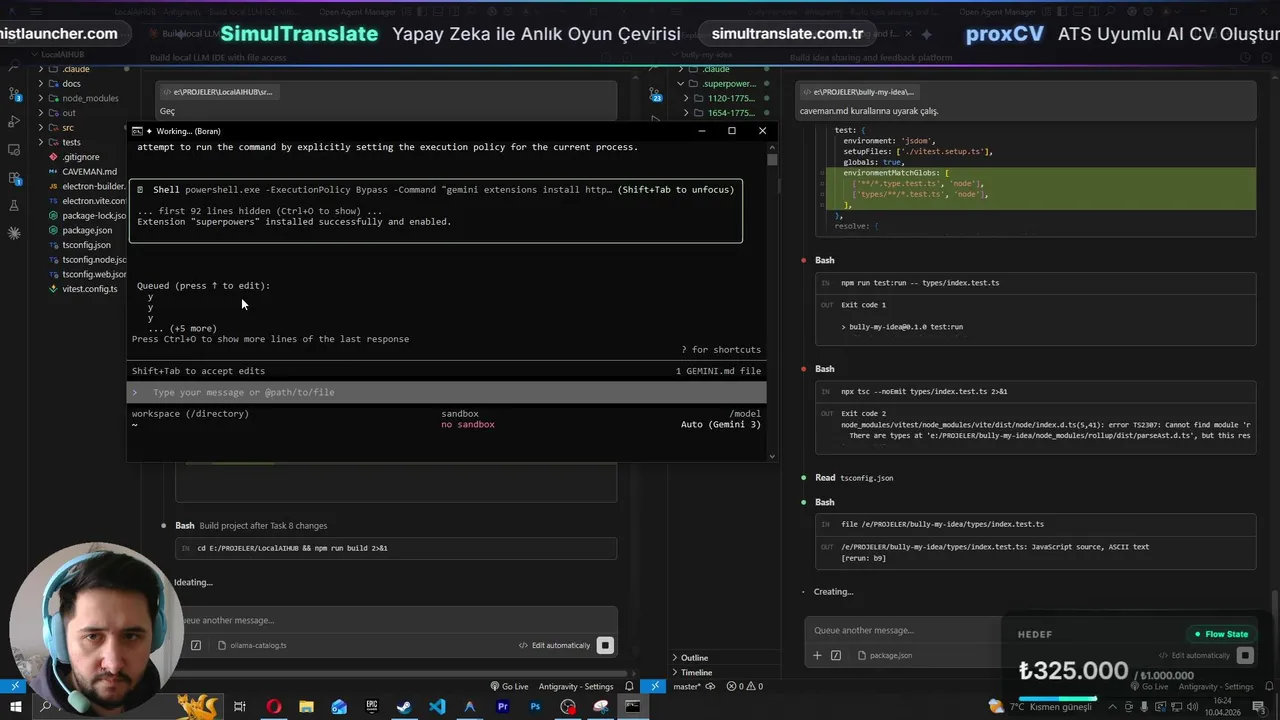The height and width of the screenshot is (720, 1280).
Task: Toggle Edit automatically in LocalAIHUB chat
Action: pyautogui.click(x=554, y=645)
